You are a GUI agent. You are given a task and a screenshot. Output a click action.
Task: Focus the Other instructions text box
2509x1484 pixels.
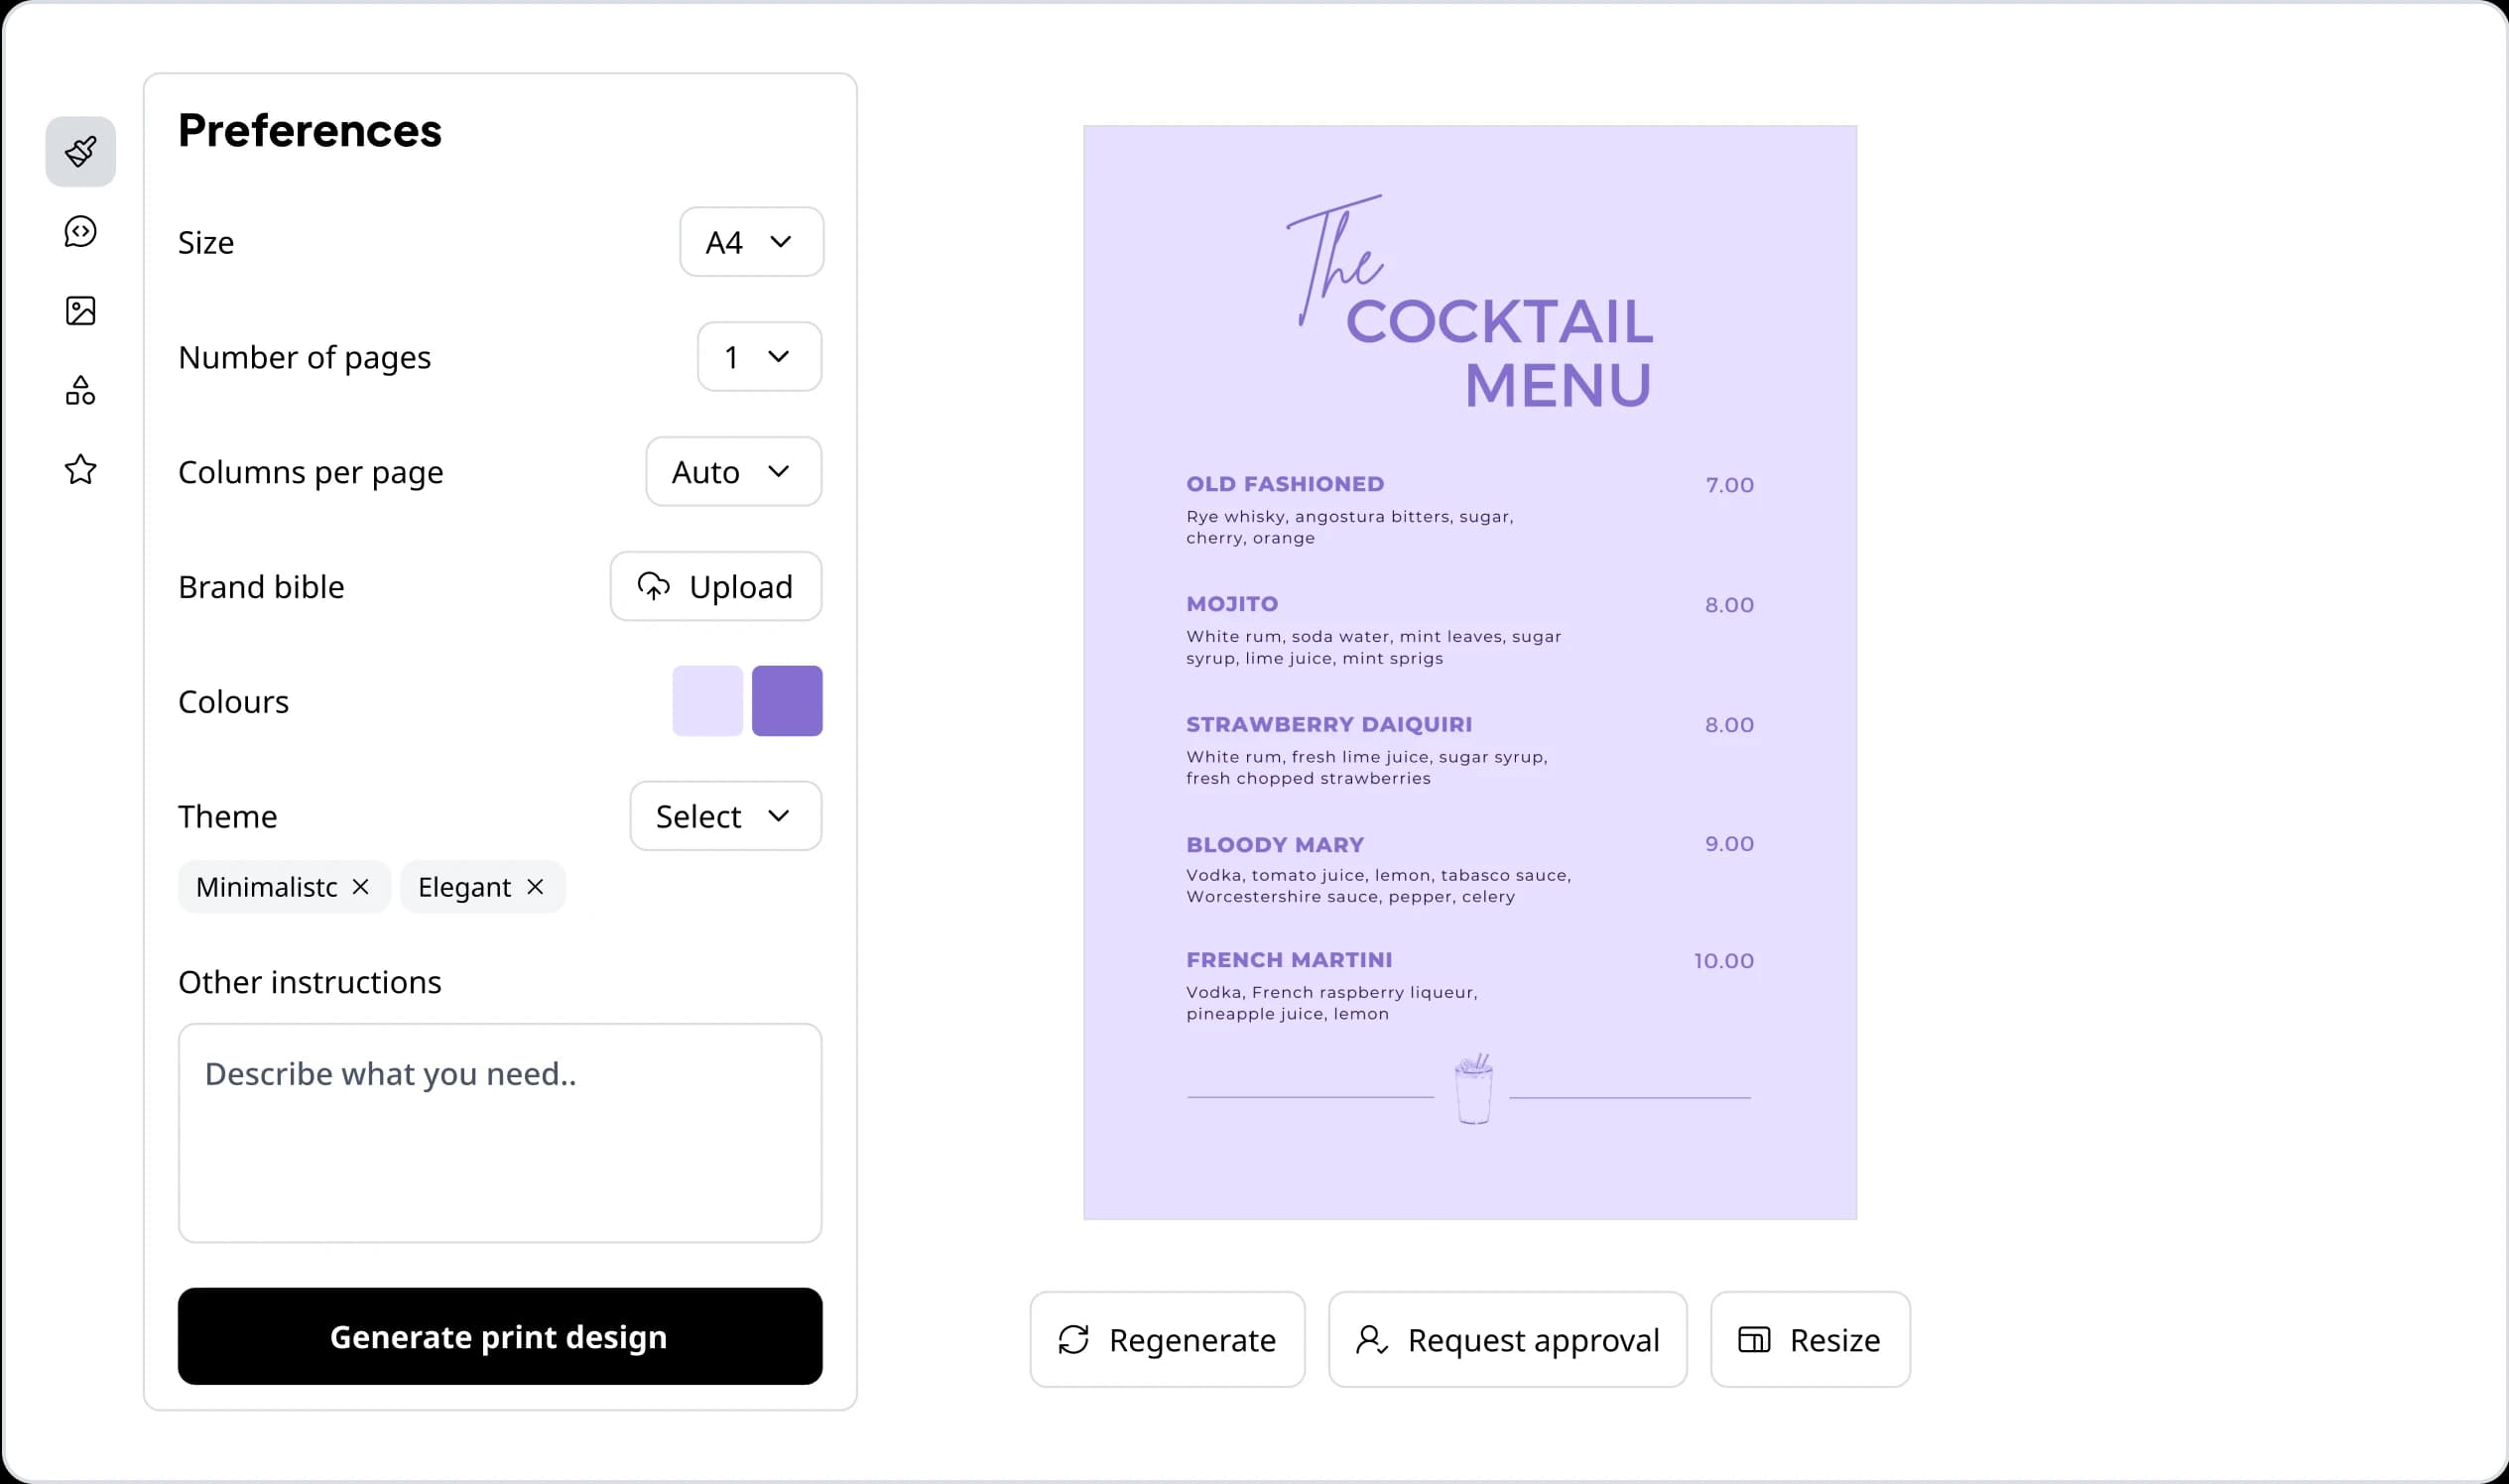point(500,1133)
